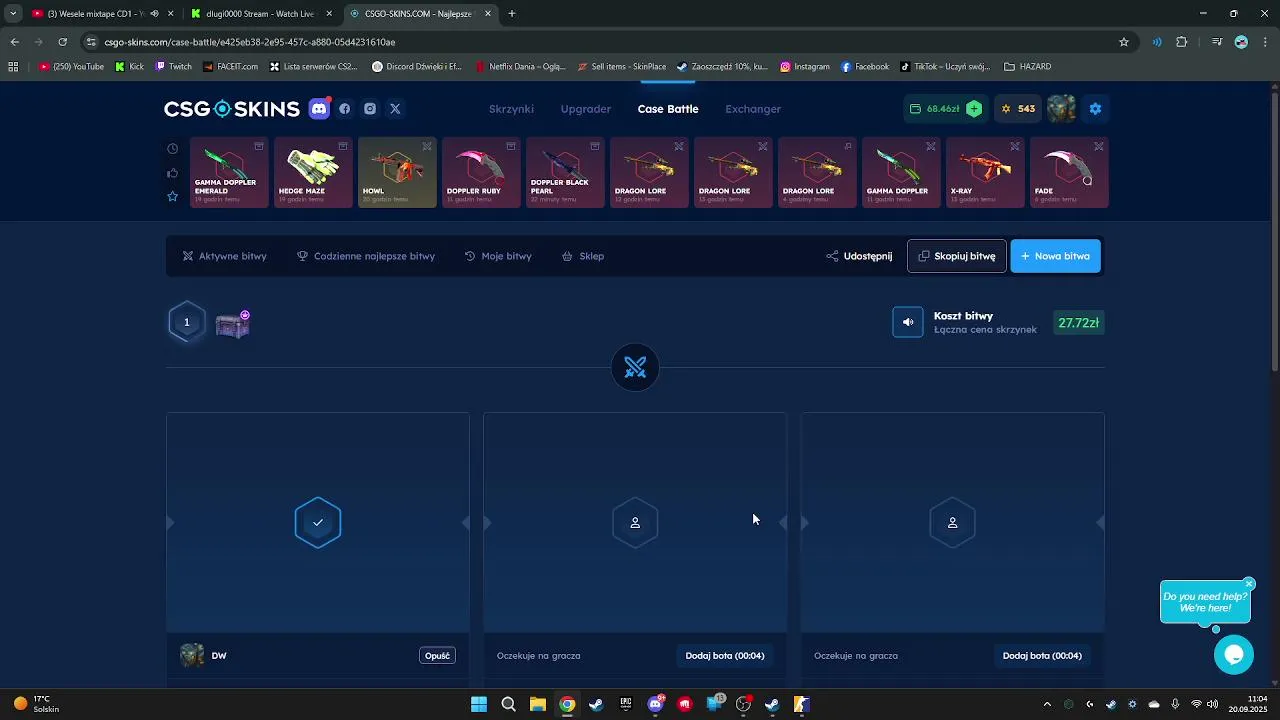Open the Twitch bookmark
1280x720 pixels.
pyautogui.click(x=173, y=67)
